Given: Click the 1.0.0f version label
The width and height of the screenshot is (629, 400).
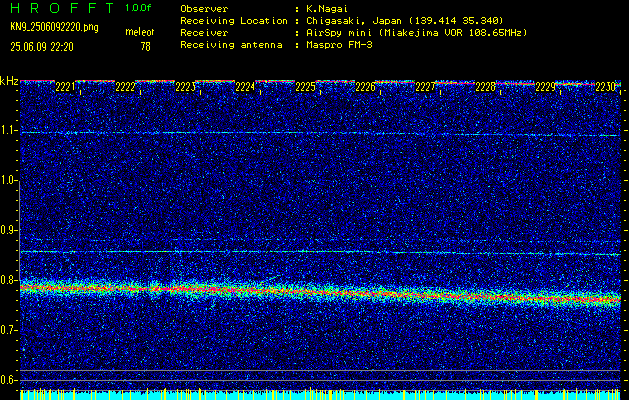Looking at the screenshot, I should coord(138,8).
